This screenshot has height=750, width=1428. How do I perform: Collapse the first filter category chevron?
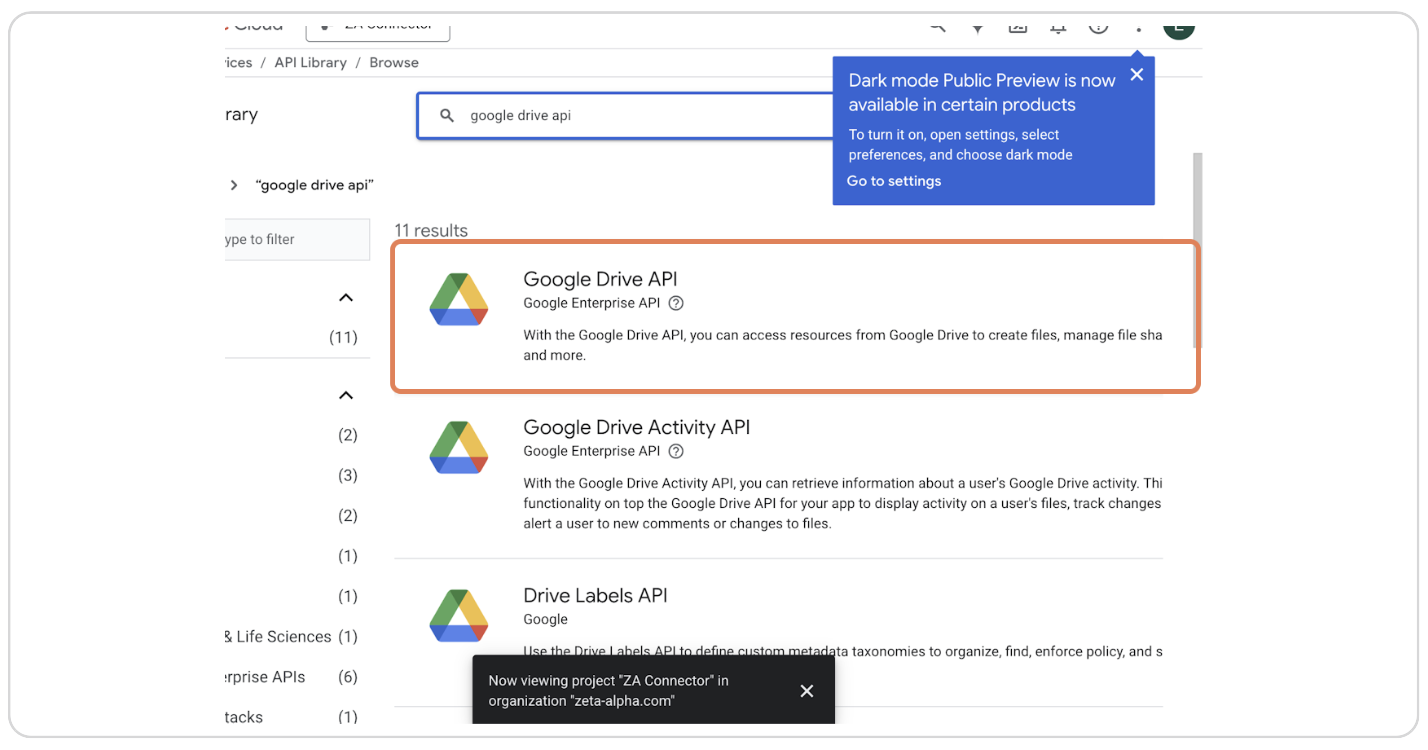345,297
